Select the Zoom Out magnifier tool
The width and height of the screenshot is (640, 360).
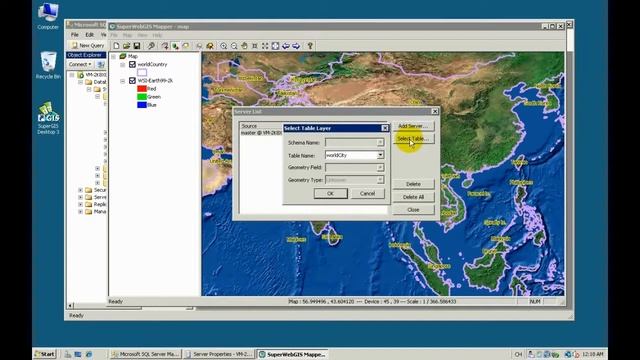(x=234, y=46)
